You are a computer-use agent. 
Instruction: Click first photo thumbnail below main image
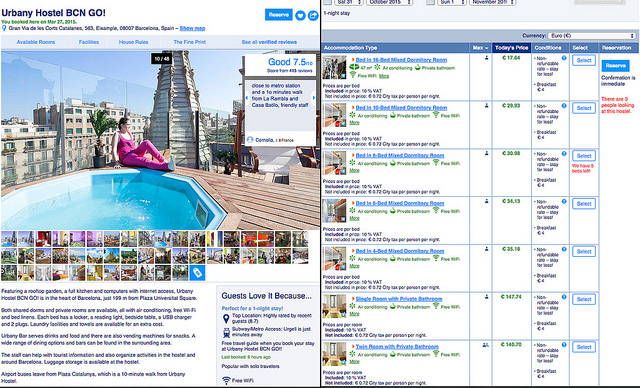9,239
